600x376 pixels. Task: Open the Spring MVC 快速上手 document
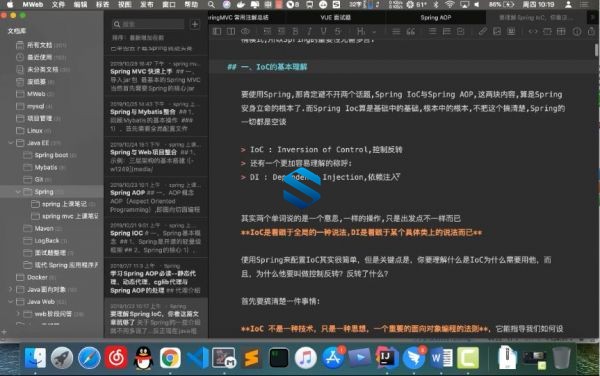click(156, 76)
